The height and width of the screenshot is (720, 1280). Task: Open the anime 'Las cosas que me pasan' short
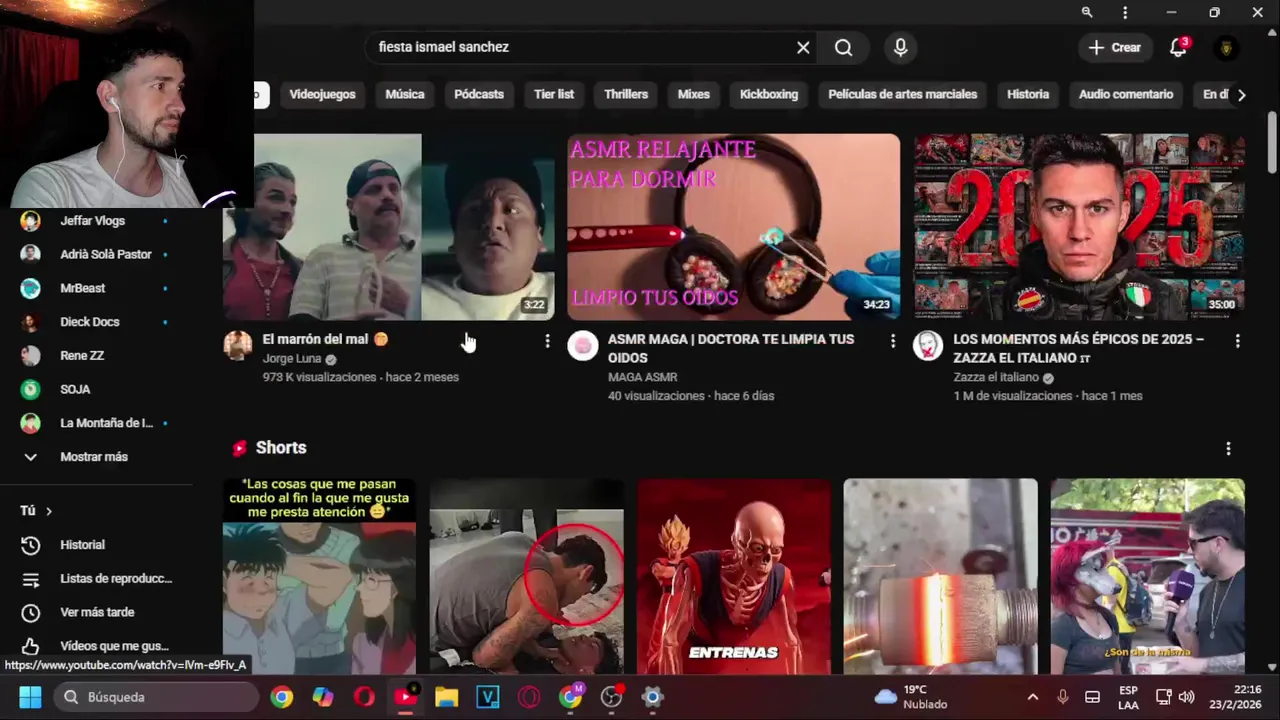click(x=319, y=576)
